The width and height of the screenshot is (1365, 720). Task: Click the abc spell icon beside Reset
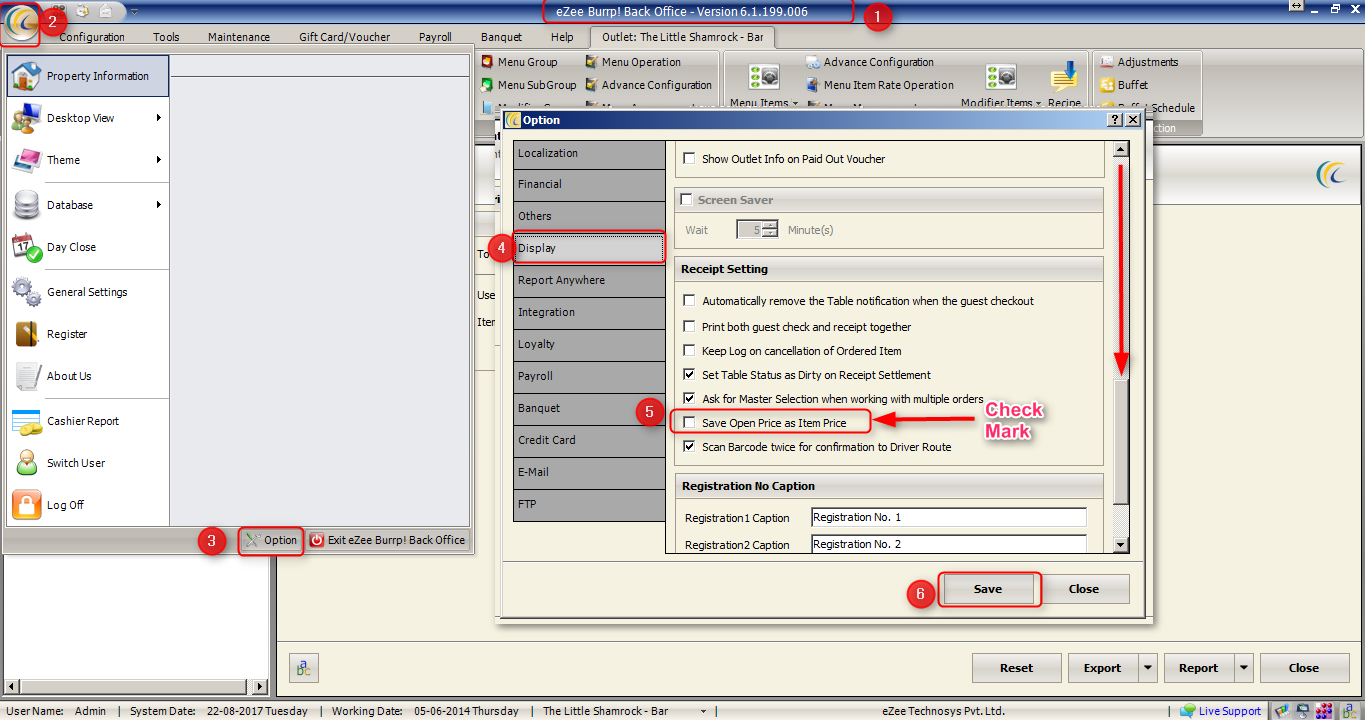(x=304, y=668)
